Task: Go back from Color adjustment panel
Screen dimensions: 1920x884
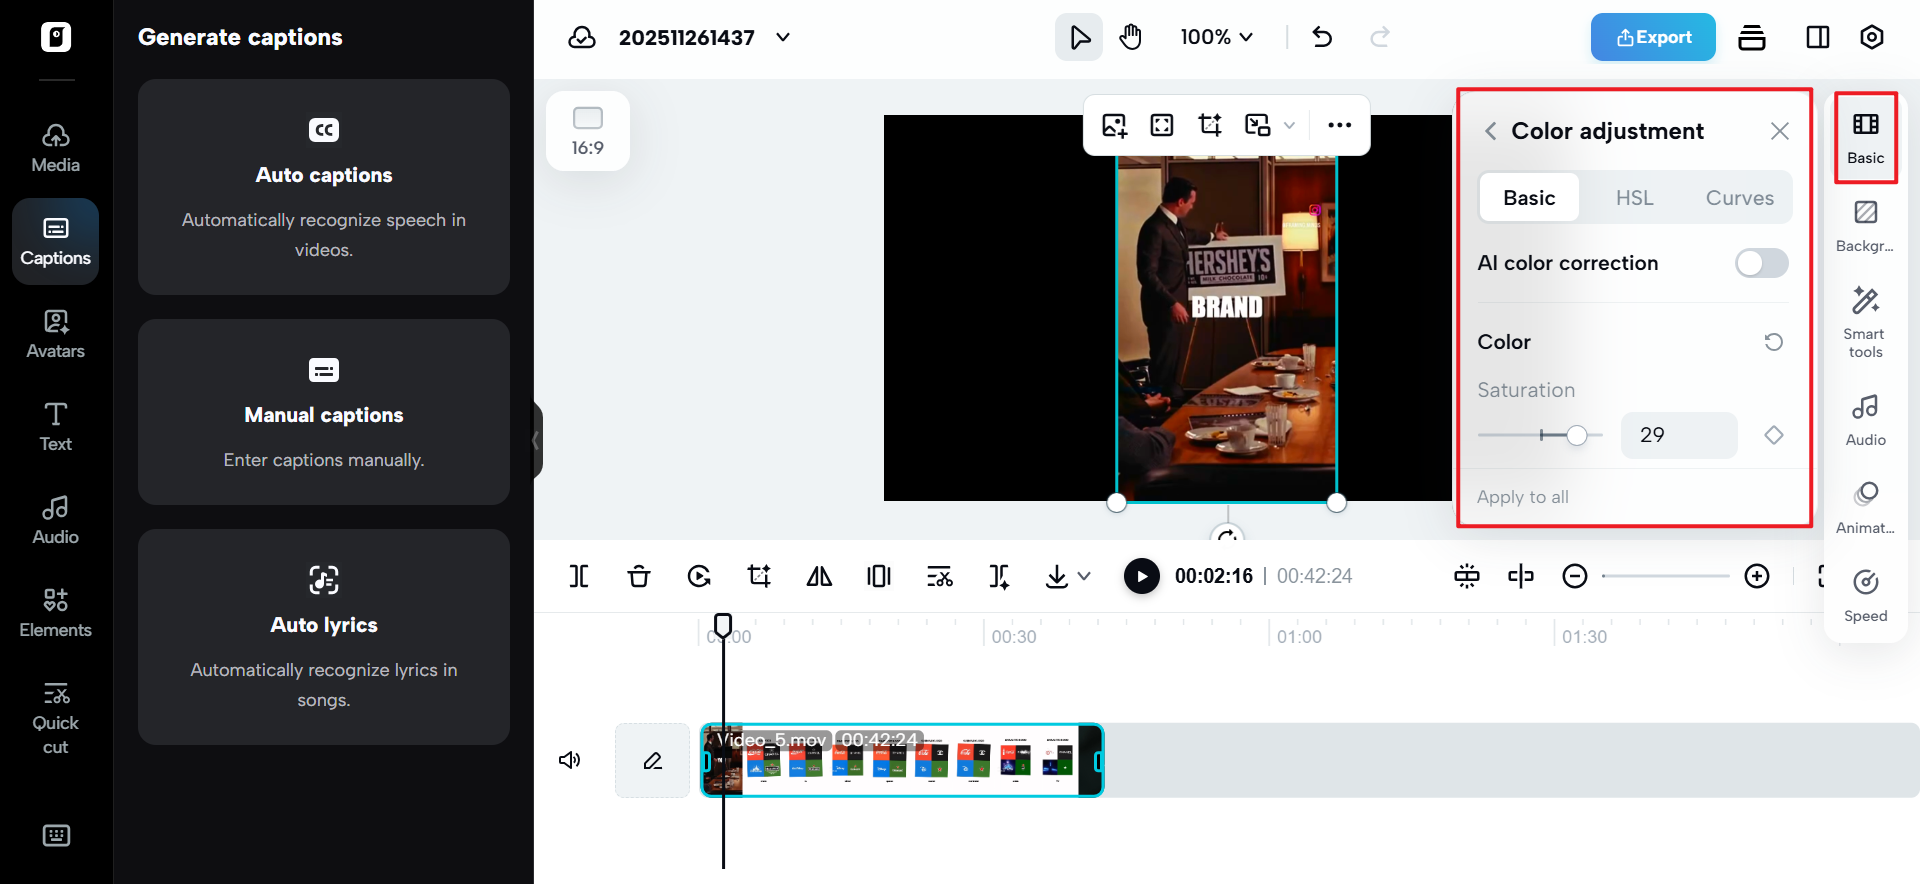Action: tap(1490, 131)
